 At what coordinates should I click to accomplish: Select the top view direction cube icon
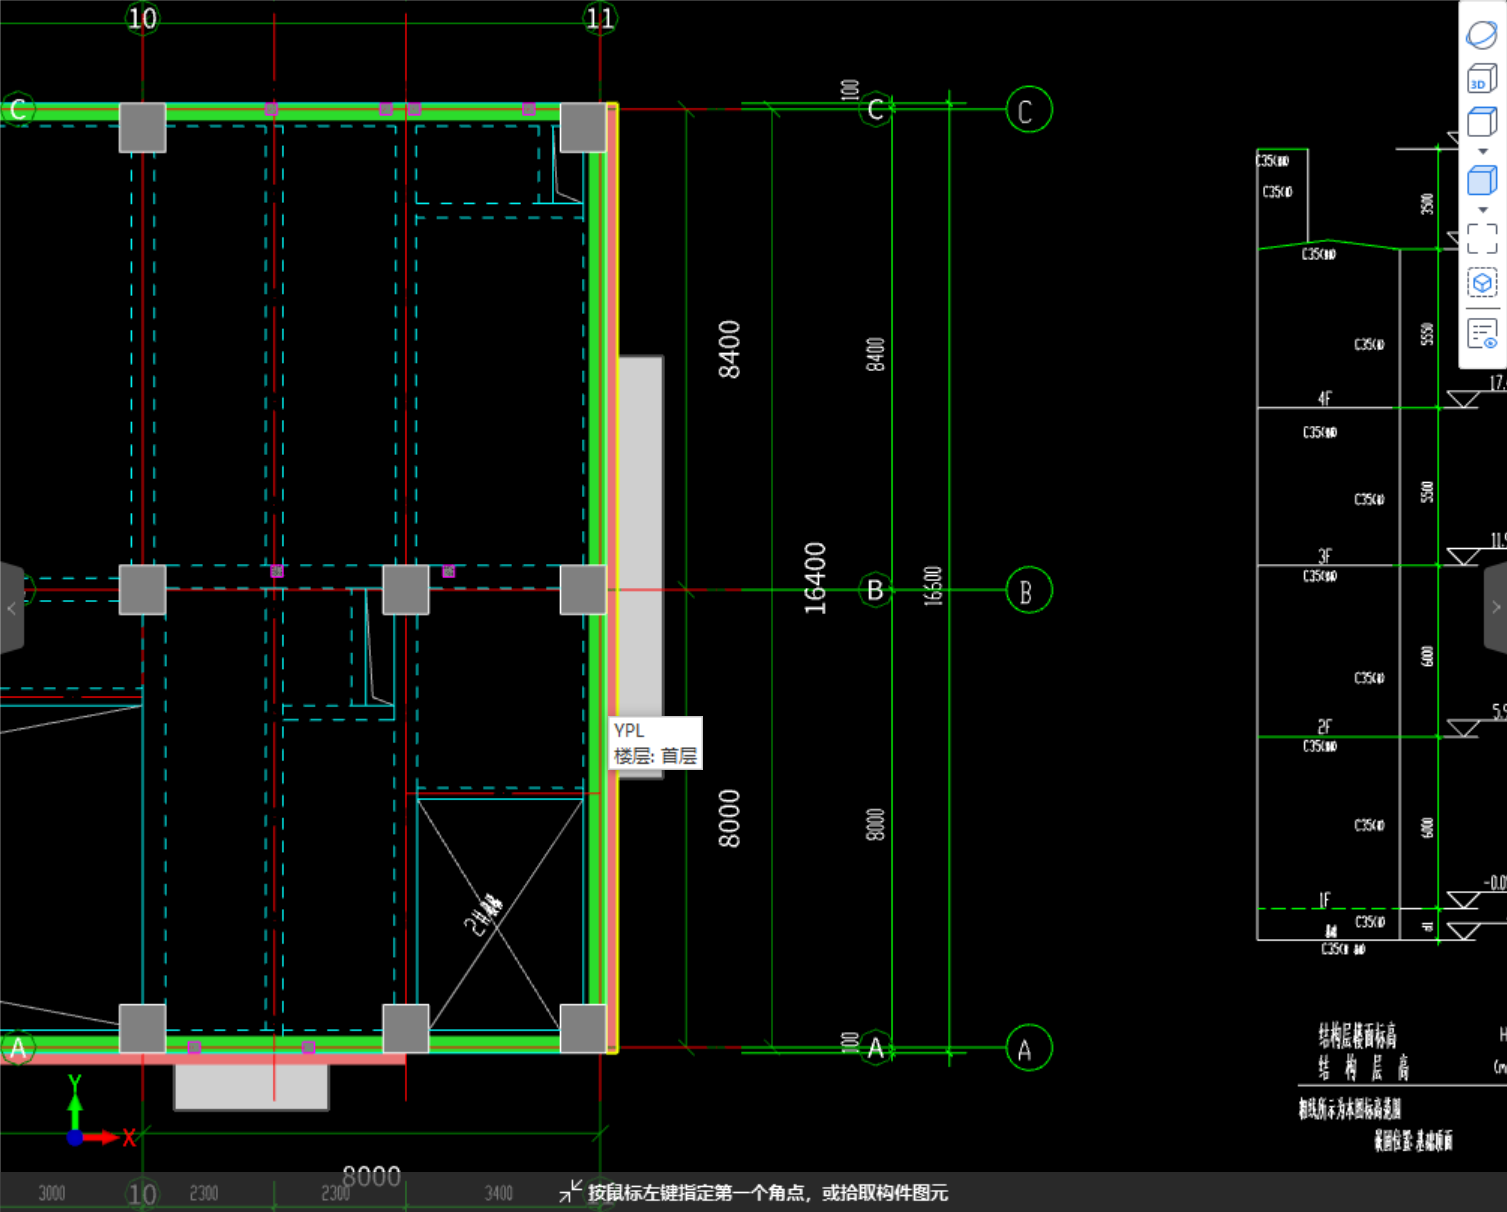[1481, 123]
